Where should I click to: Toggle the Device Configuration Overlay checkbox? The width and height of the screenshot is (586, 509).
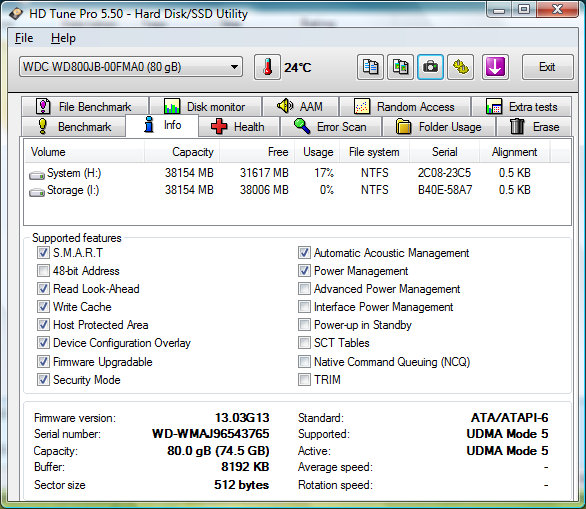(43, 342)
